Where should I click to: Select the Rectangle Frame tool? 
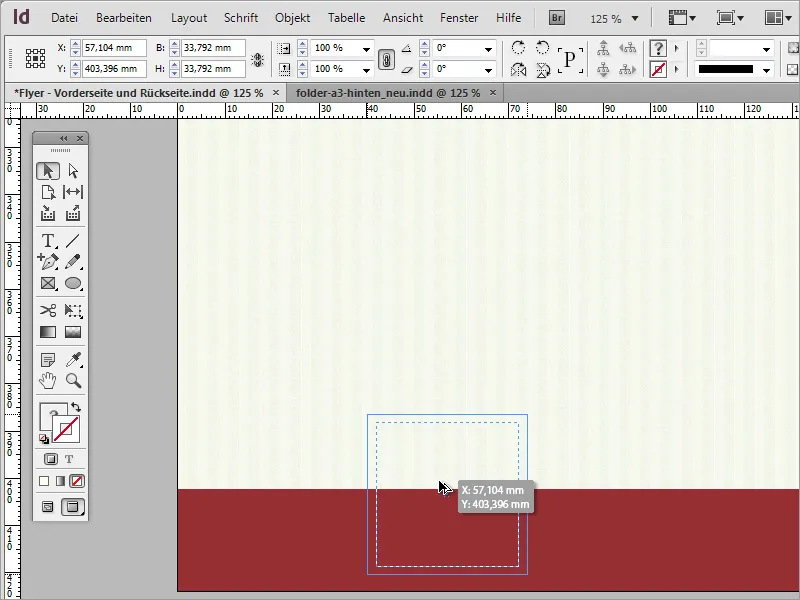(48, 283)
